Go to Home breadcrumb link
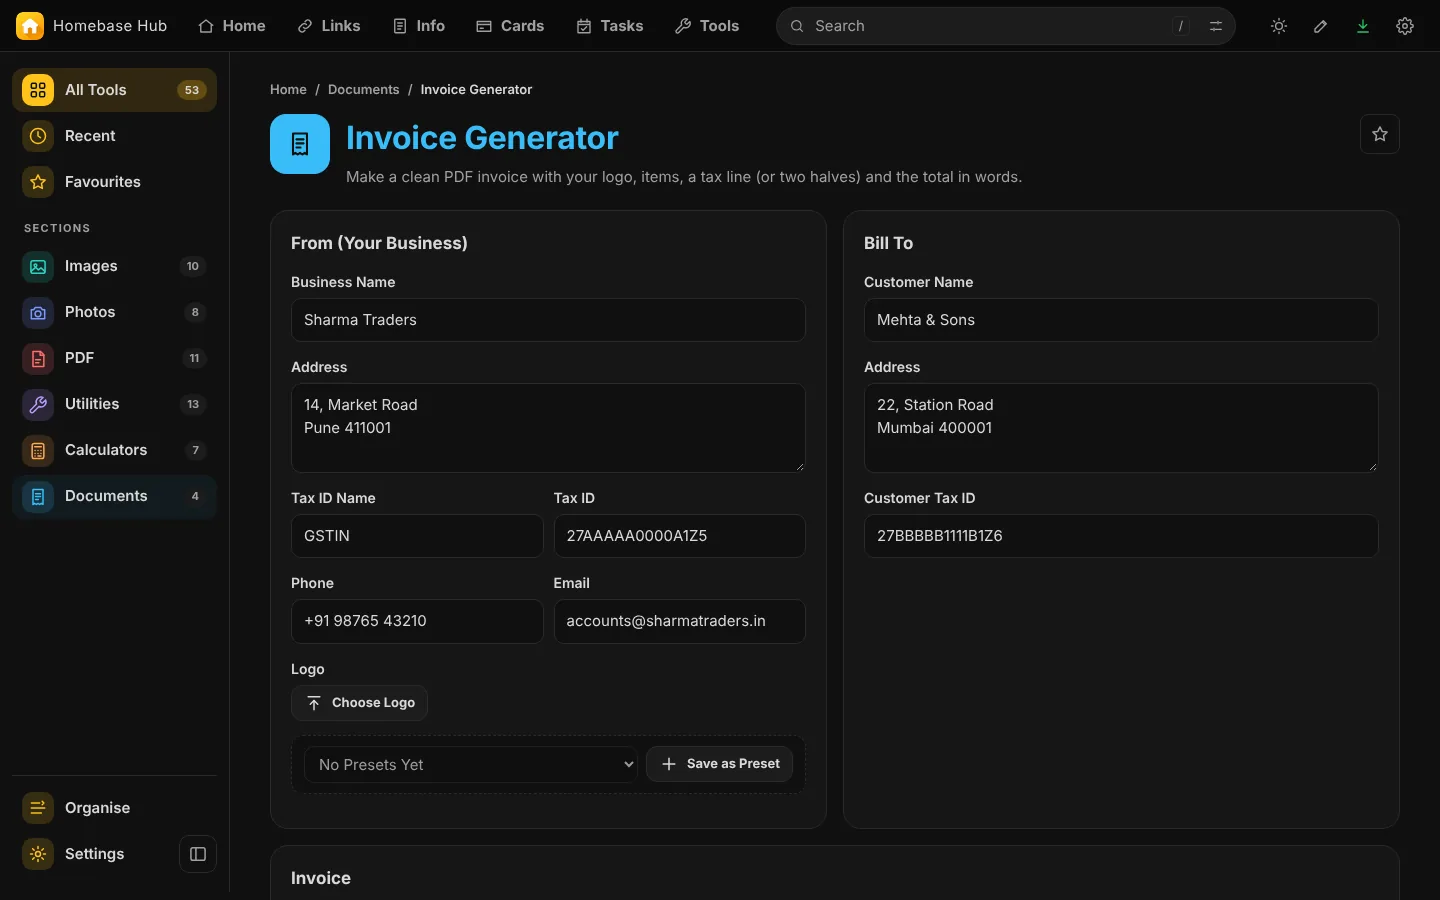 point(288,90)
